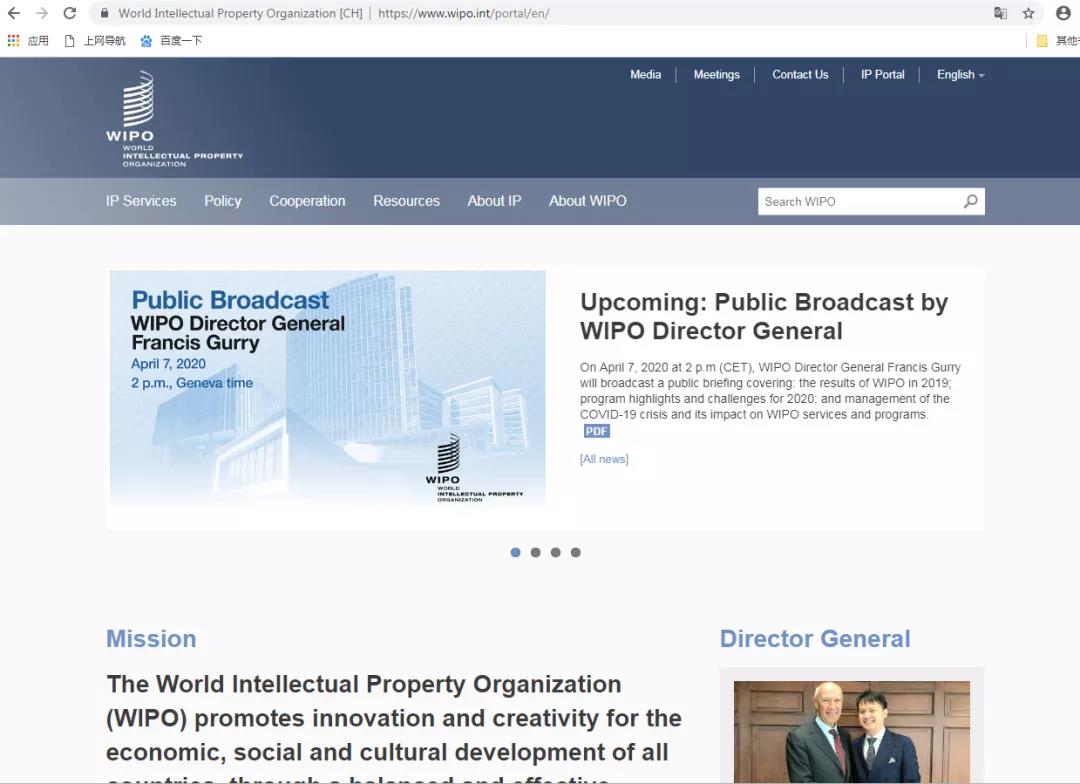The image size is (1080, 784).
Task: Click the Public Broadcast banner image
Action: (x=328, y=389)
